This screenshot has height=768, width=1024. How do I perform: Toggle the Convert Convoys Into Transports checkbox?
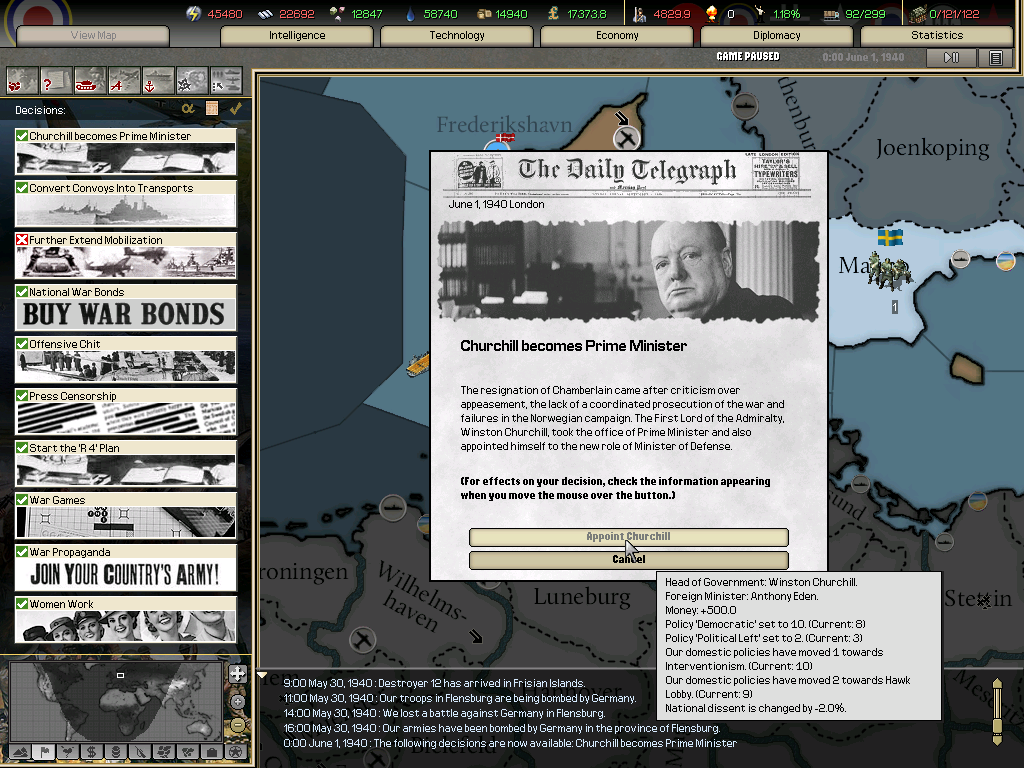22,188
